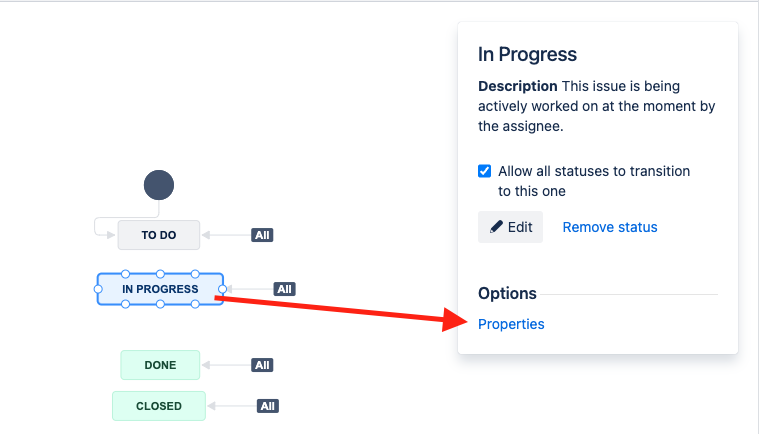Click the All badge next to TO DO
This screenshot has width=768, height=434.
coord(262,235)
